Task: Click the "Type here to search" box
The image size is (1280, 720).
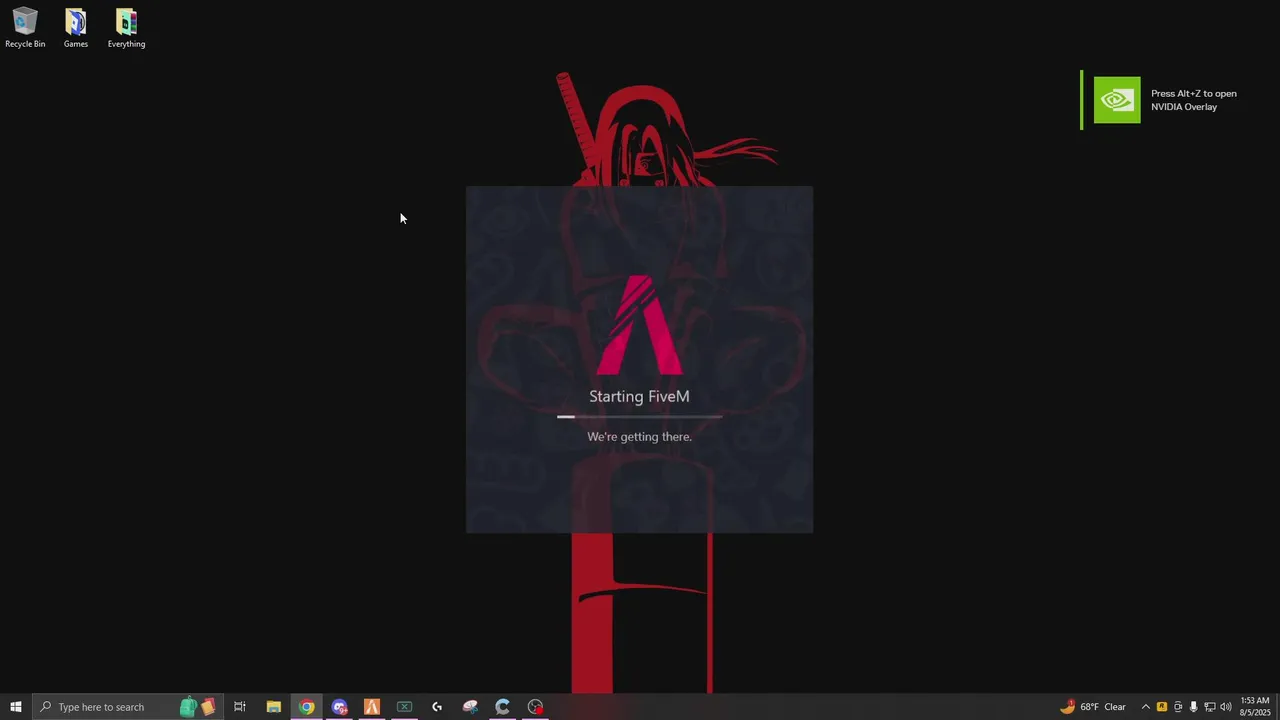Action: coord(128,707)
